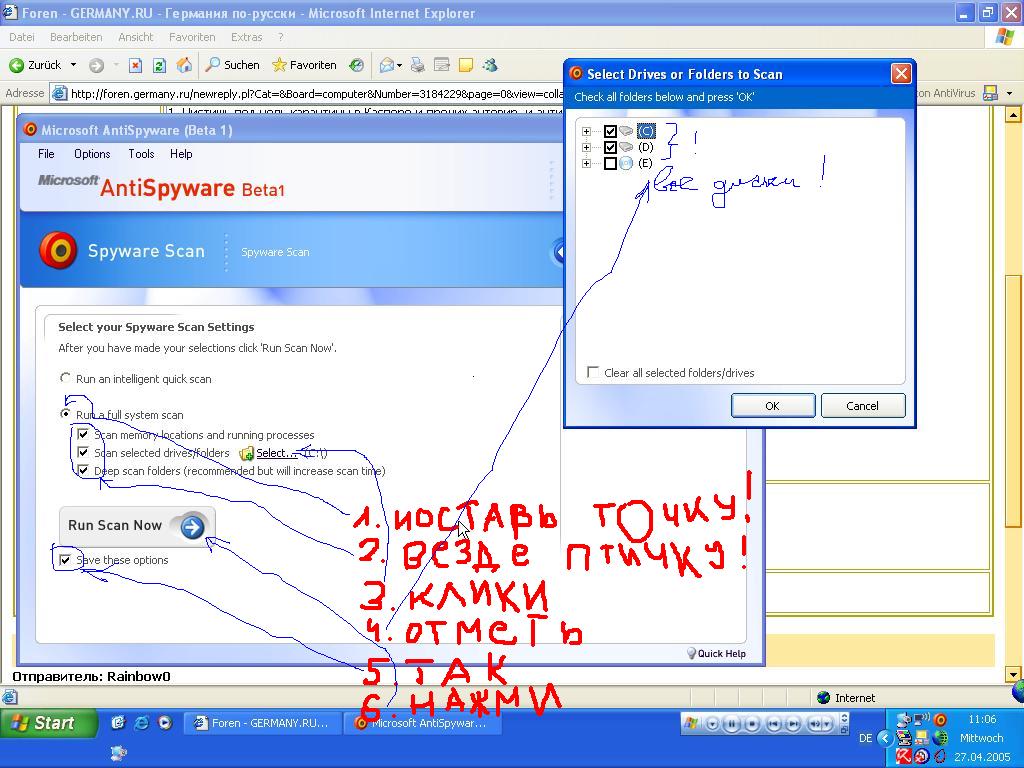Print the page with the printer icon
Screen dimensions: 1024x768
417,65
